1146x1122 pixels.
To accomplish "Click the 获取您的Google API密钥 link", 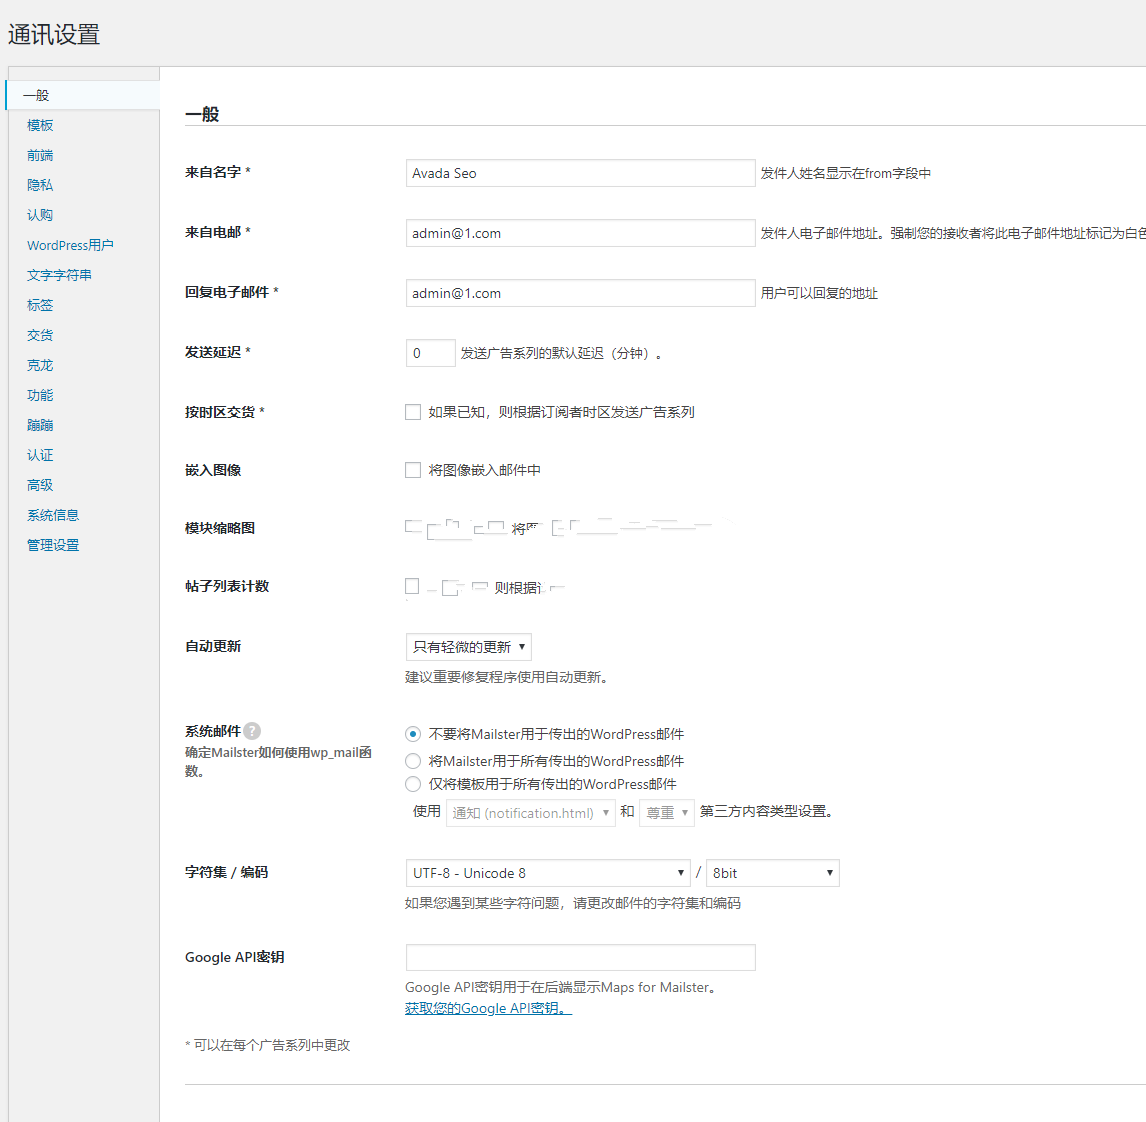I will (488, 1008).
